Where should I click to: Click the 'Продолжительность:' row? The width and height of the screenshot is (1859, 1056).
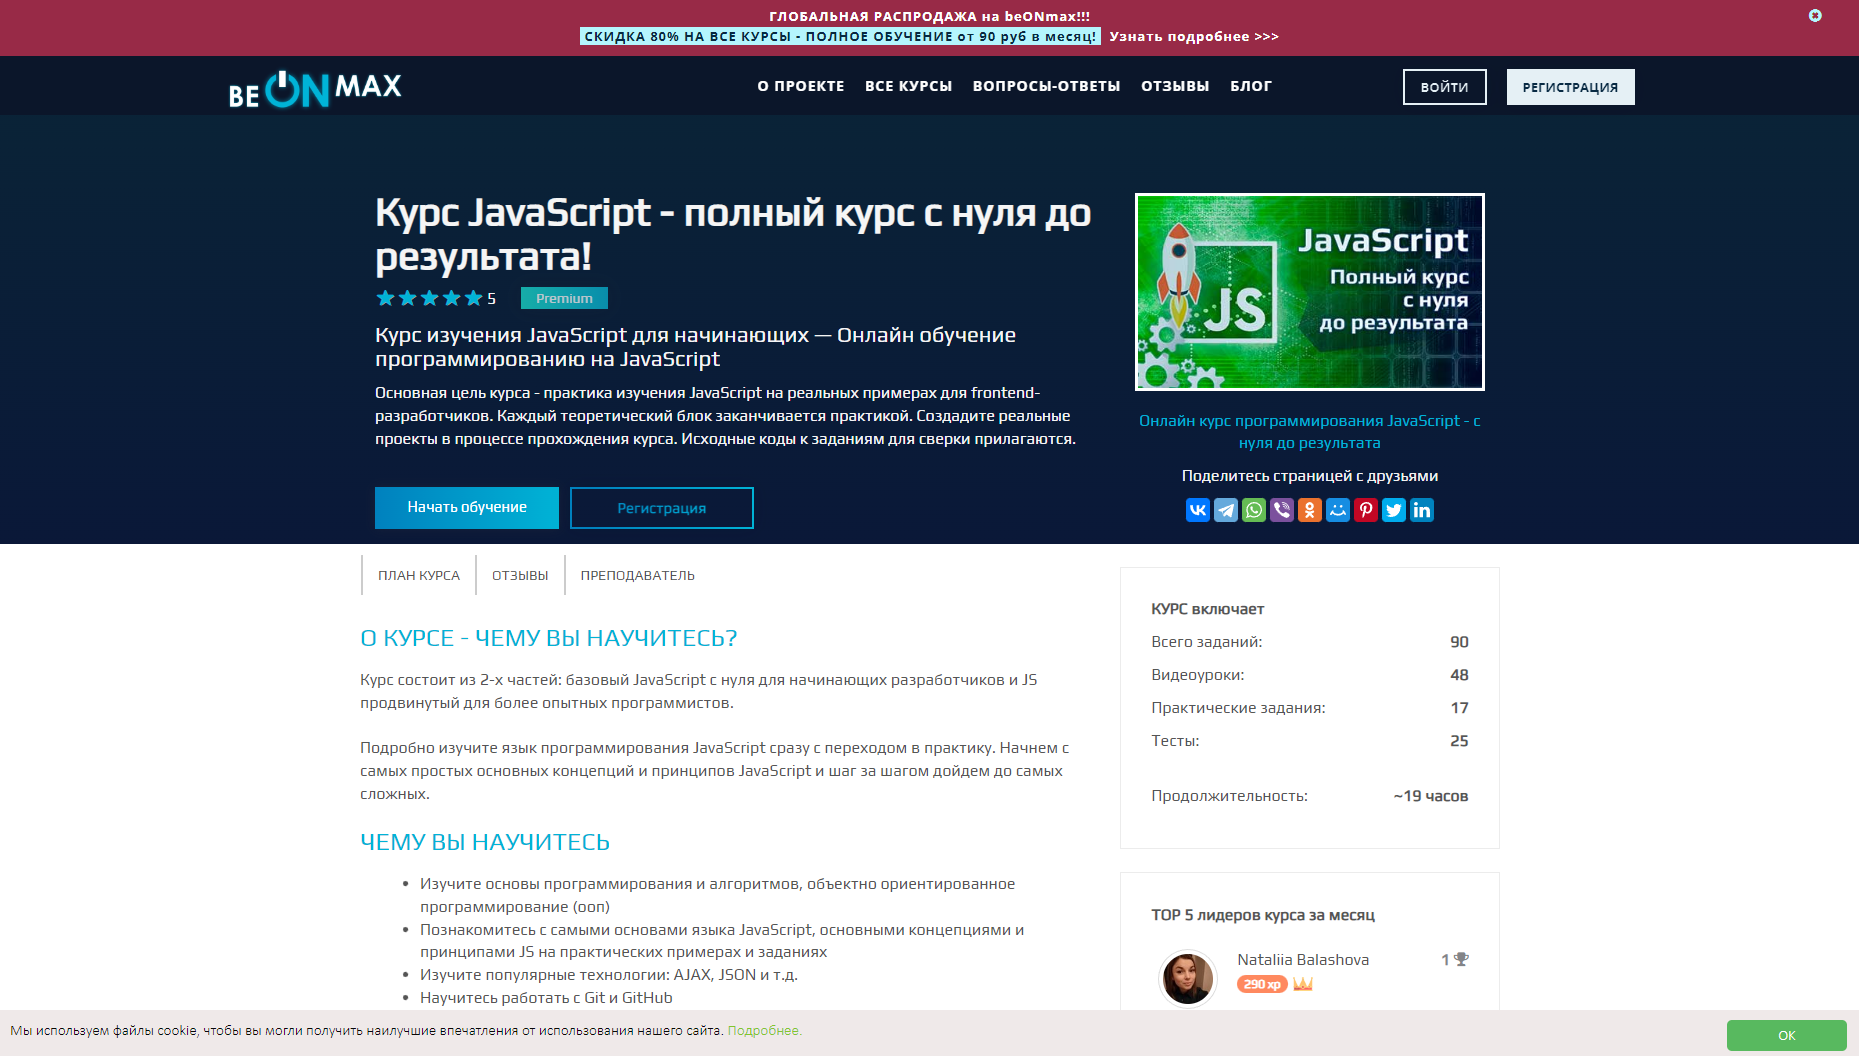1310,796
